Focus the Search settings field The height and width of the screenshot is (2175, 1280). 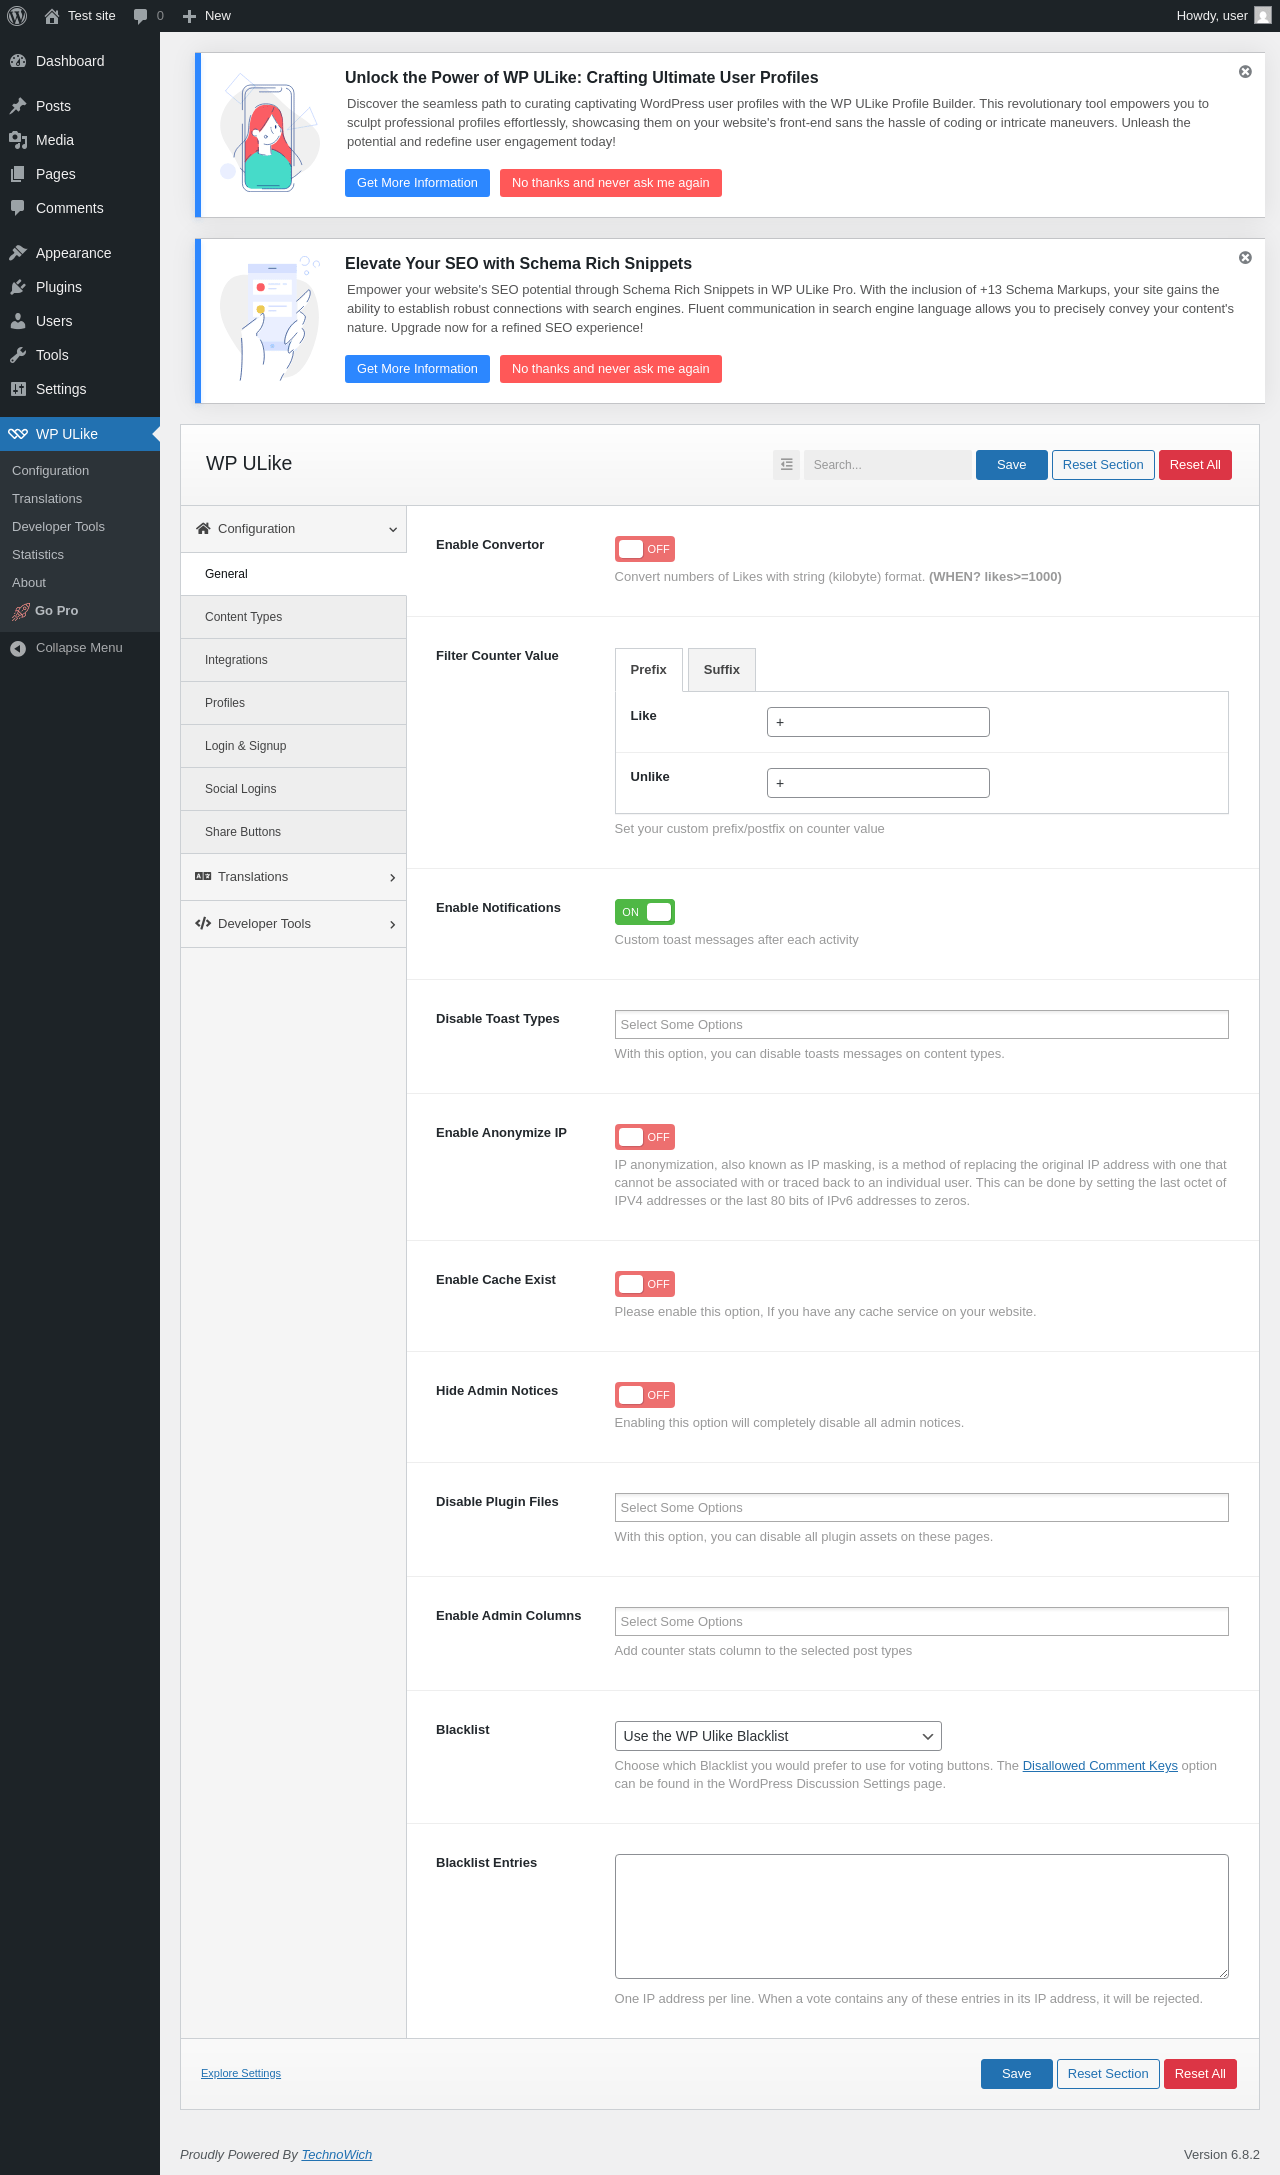pyautogui.click(x=887, y=465)
